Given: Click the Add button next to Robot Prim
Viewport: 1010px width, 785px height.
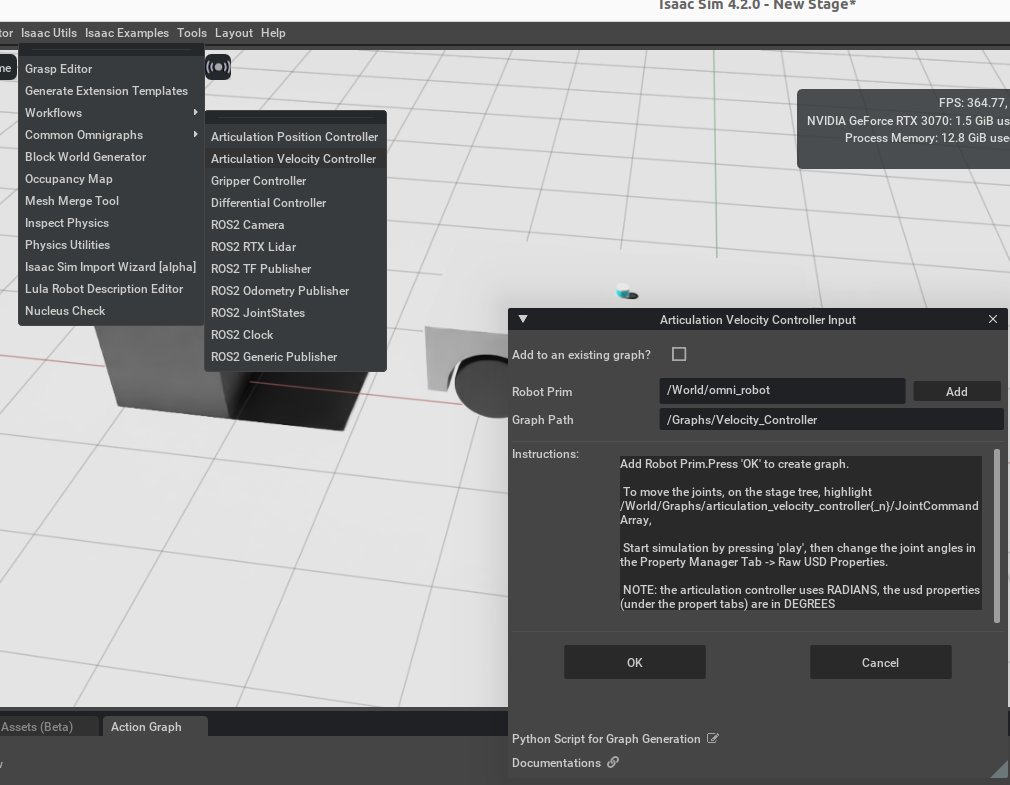Looking at the screenshot, I should tap(957, 392).
